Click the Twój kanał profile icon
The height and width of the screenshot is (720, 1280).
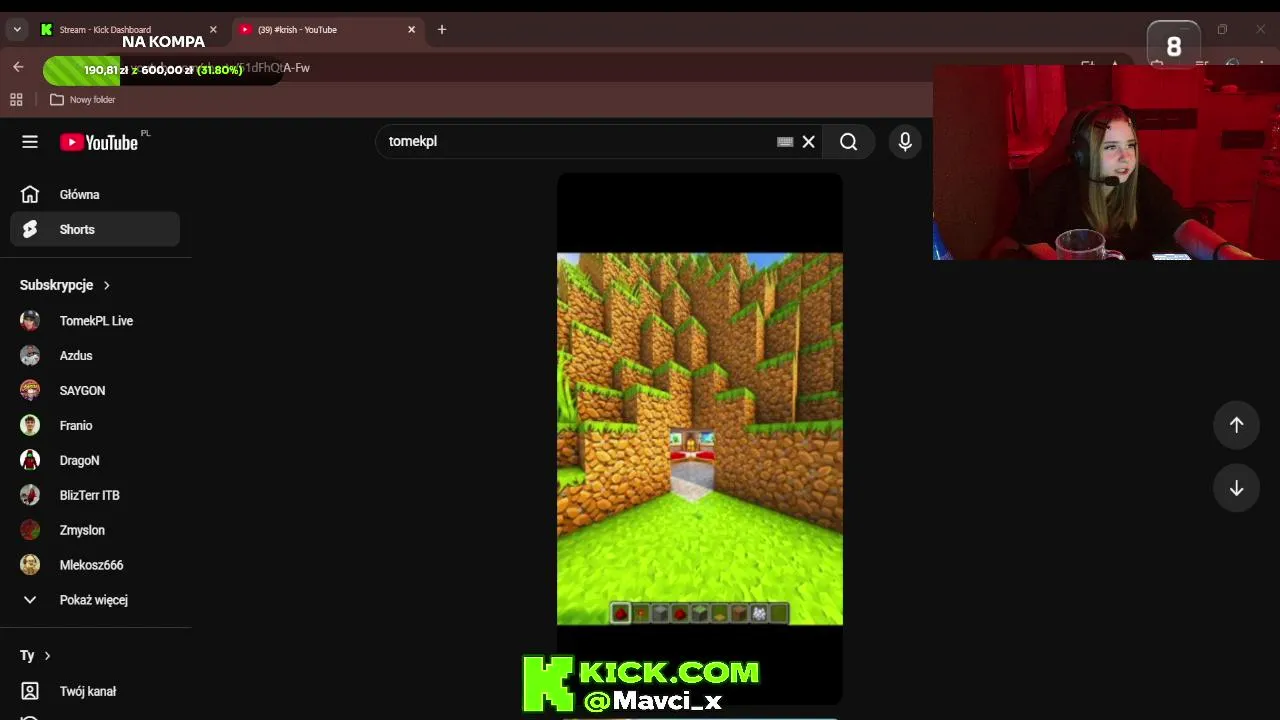pos(30,691)
